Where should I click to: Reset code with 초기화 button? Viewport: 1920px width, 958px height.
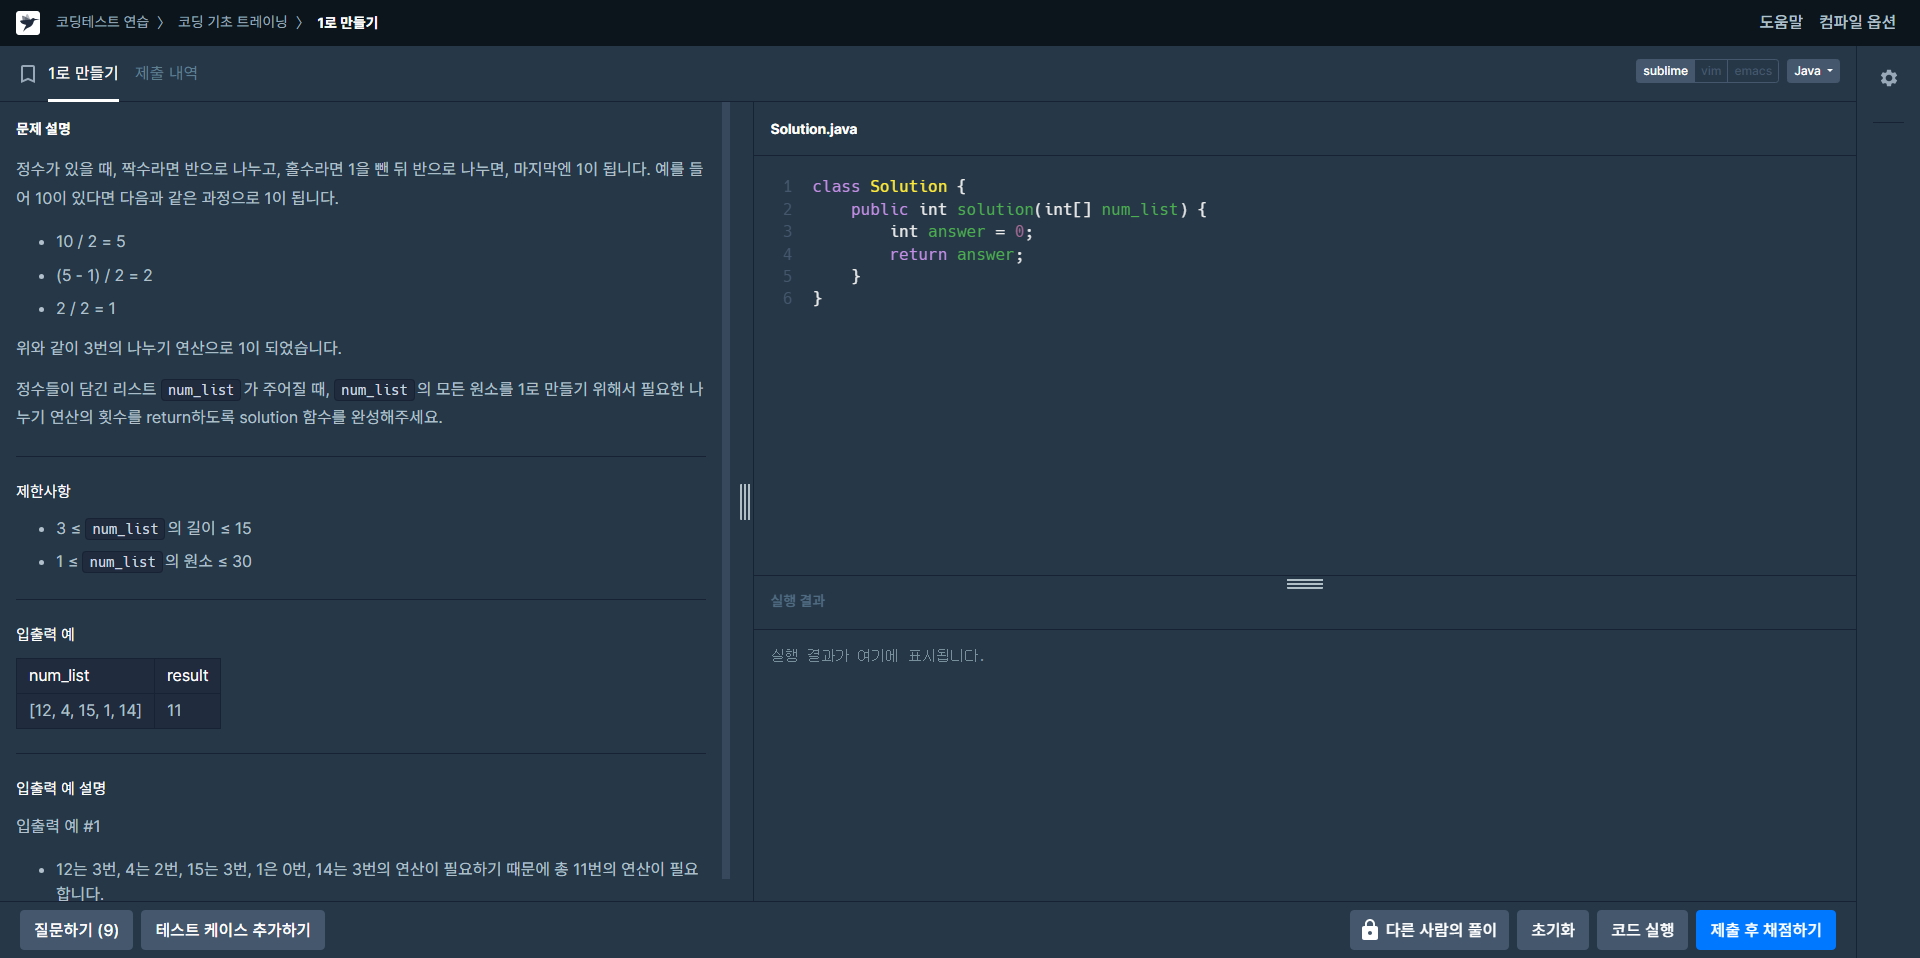(1553, 930)
